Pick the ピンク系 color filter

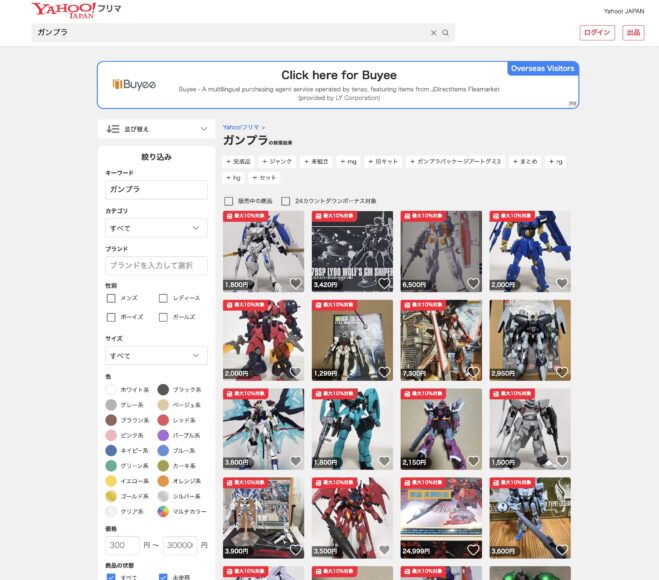click(111, 435)
